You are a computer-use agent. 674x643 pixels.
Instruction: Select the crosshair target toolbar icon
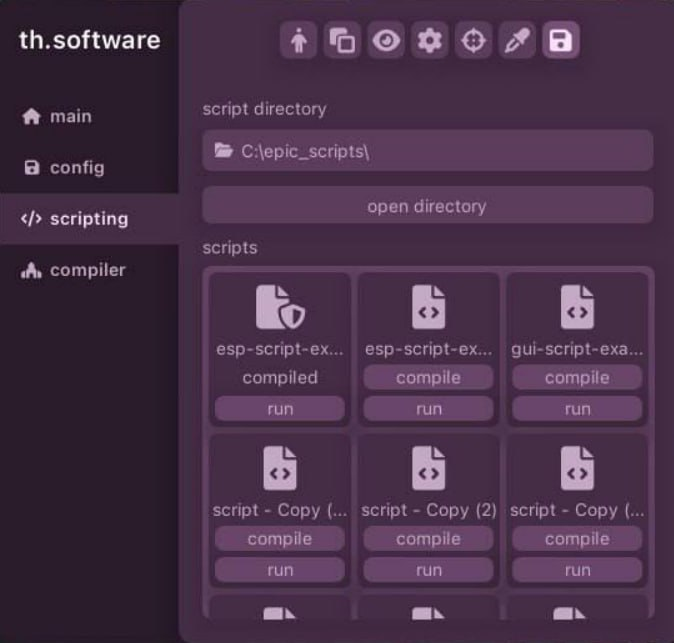473,41
